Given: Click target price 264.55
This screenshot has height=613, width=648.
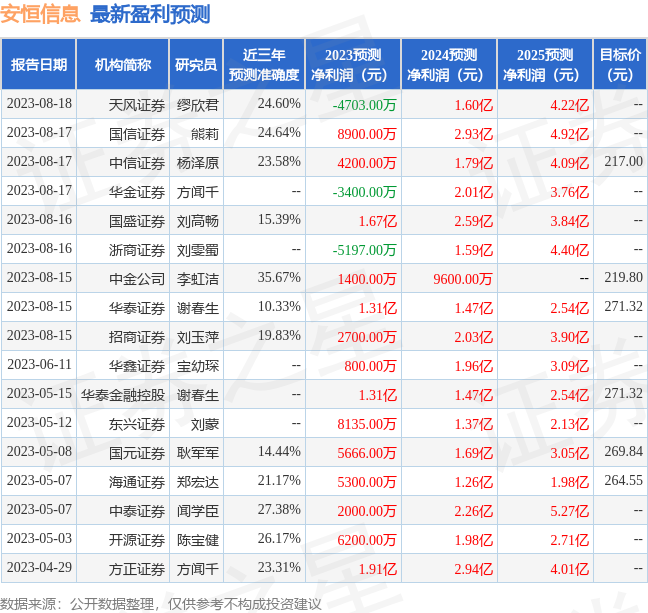Looking at the screenshot, I should (x=624, y=480).
